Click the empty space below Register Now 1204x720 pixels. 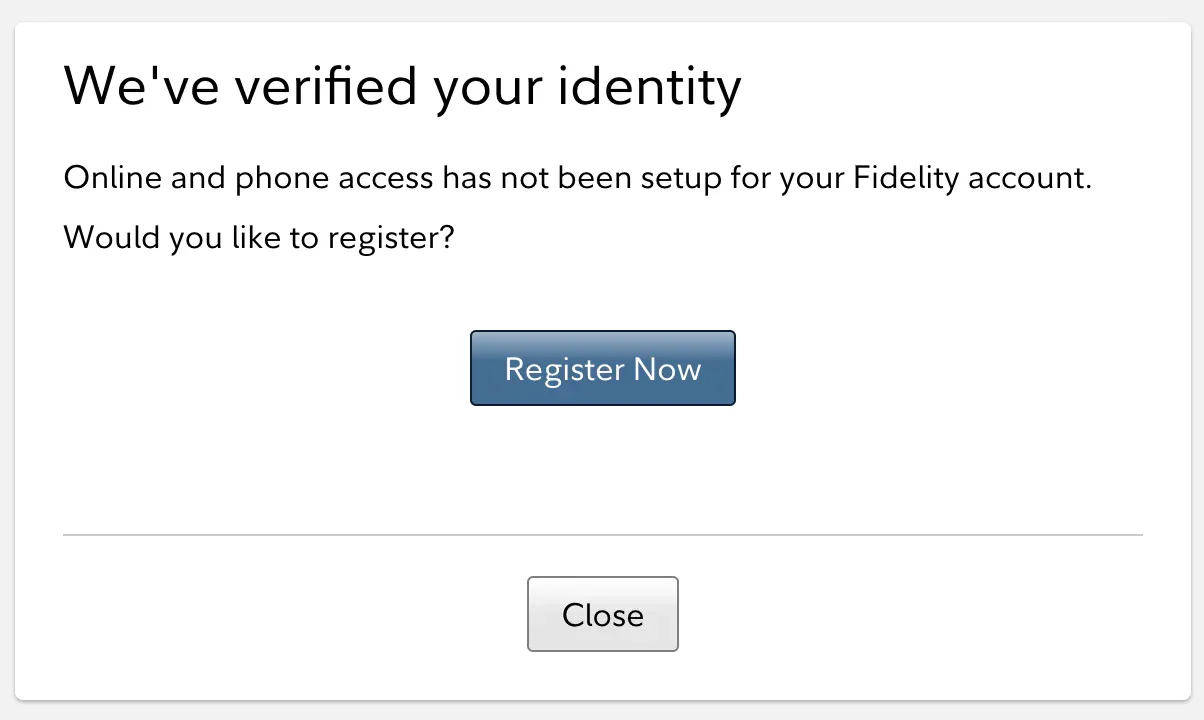click(x=602, y=470)
